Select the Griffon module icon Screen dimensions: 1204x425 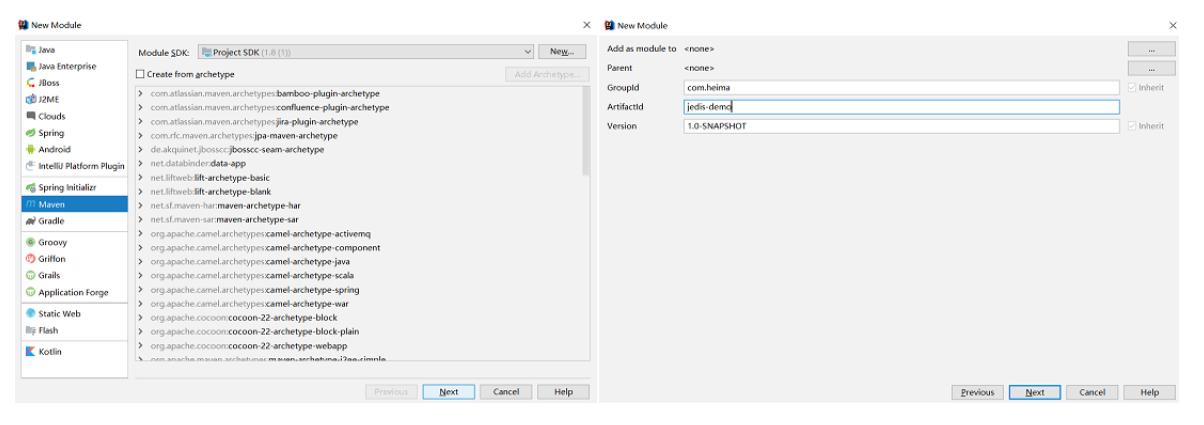click(x=31, y=259)
